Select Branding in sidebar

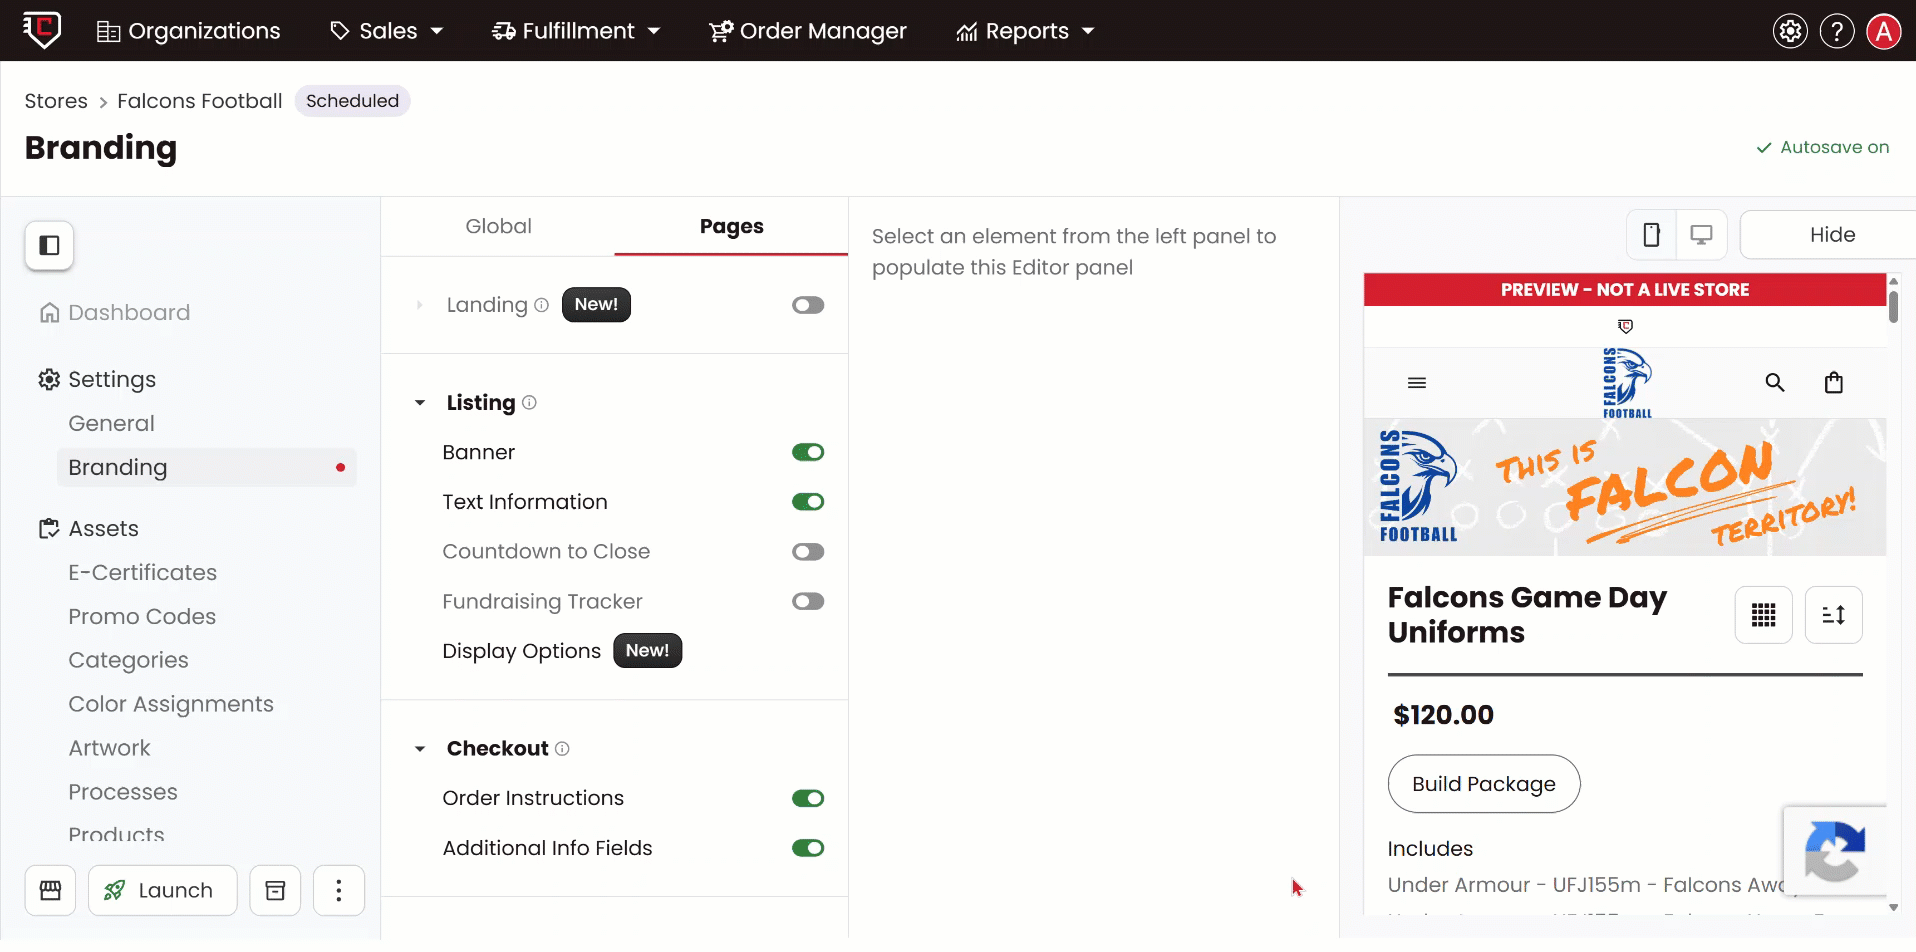[206, 467]
